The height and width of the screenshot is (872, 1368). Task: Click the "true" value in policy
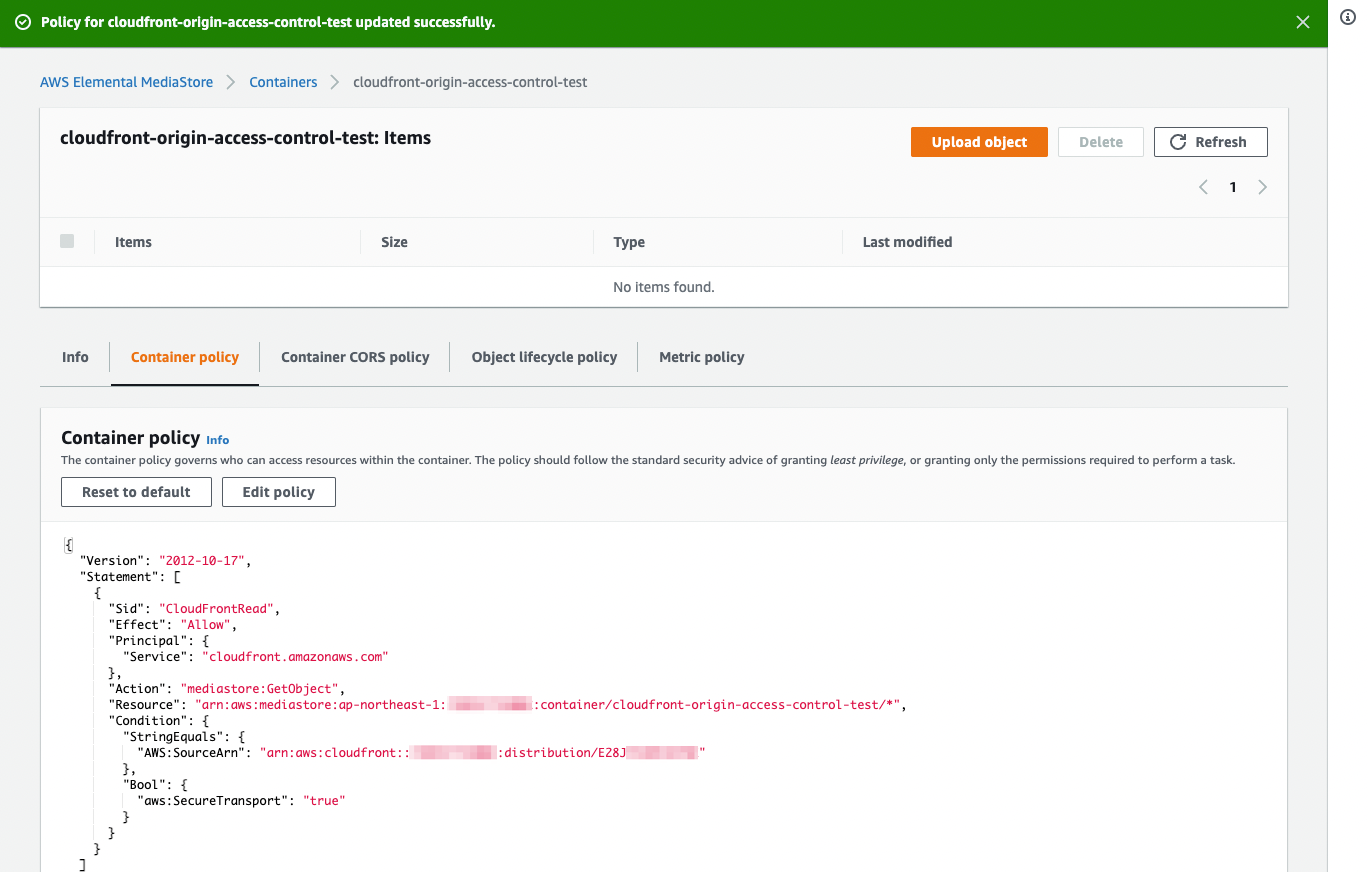324,801
